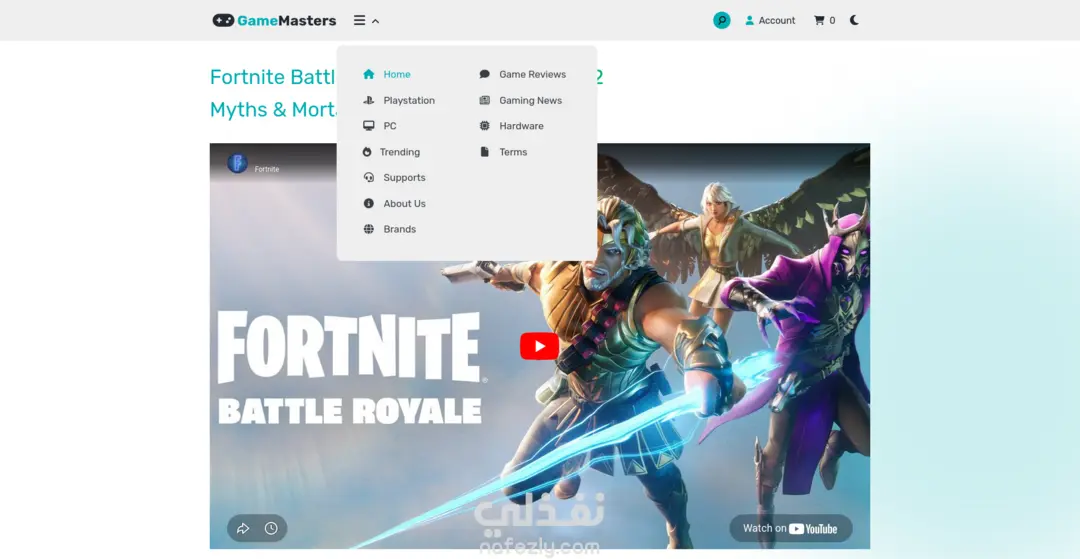
Task: Click the Fortnite channel name on video
Action: coord(267,169)
